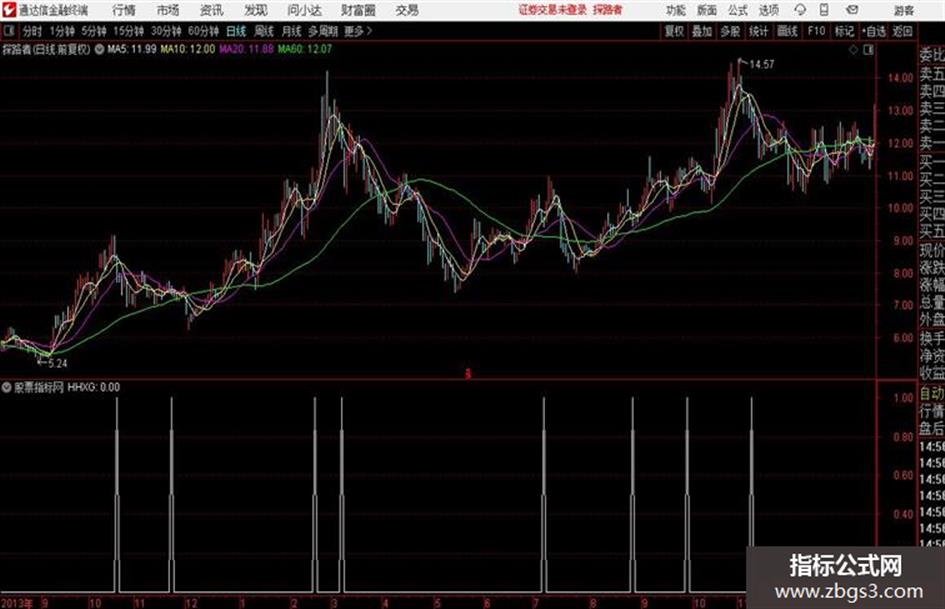
Task: Open the 功能 menu
Action: [x=676, y=10]
